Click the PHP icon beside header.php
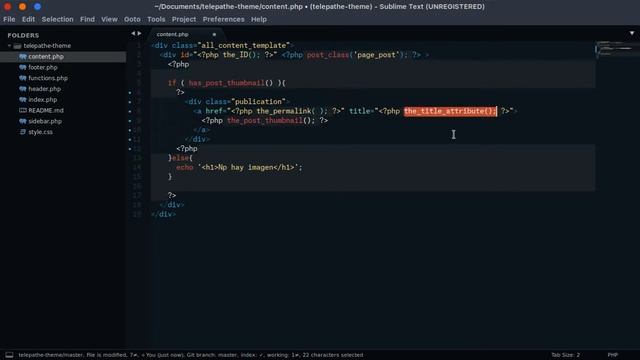Screen dimensions: 640x360 23,89
